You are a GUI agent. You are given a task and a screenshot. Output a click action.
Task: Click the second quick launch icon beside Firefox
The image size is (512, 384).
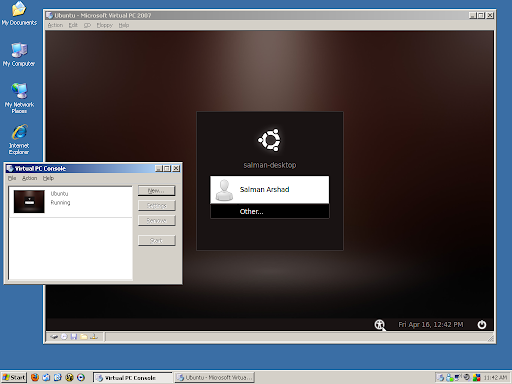(46, 377)
